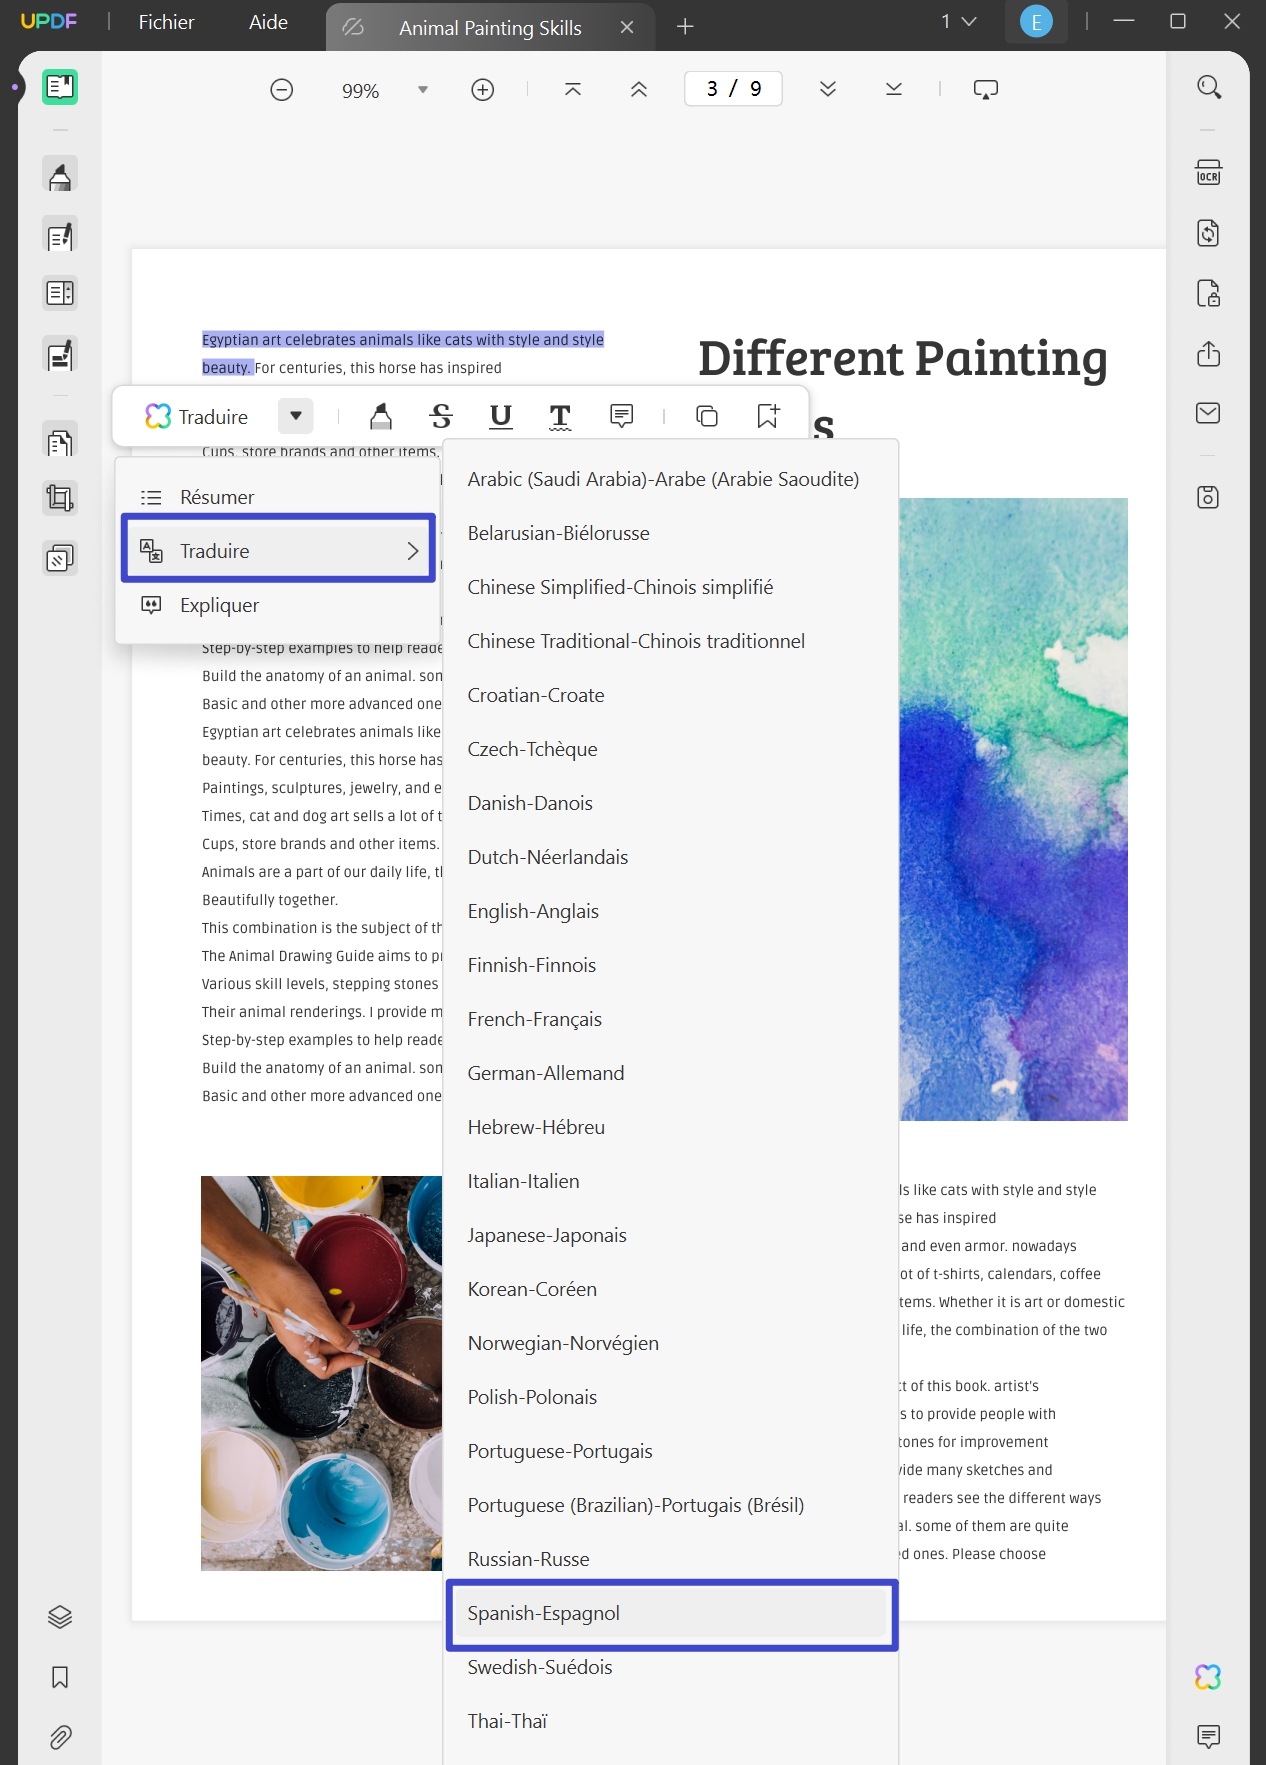Select Hebrew-Hébreu language

point(671,1127)
